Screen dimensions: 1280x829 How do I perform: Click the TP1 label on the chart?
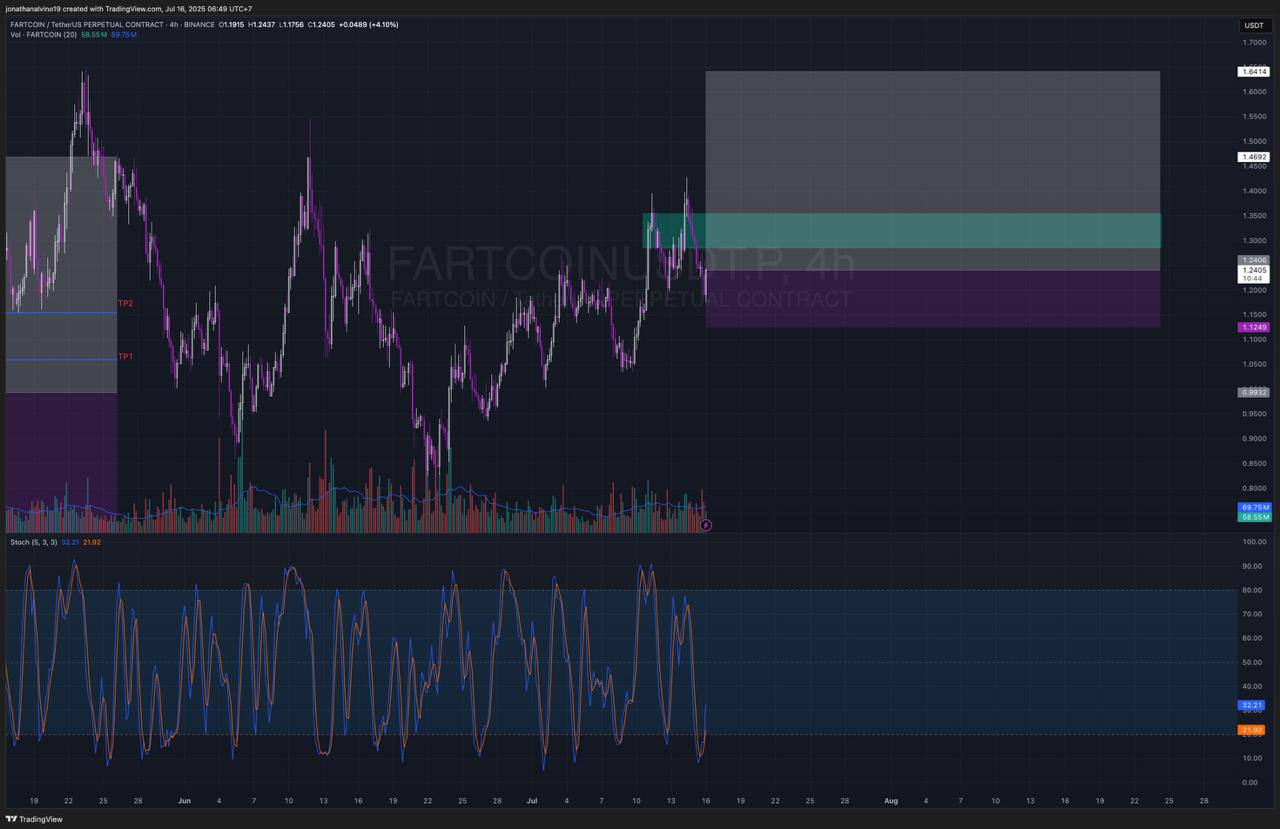(125, 357)
